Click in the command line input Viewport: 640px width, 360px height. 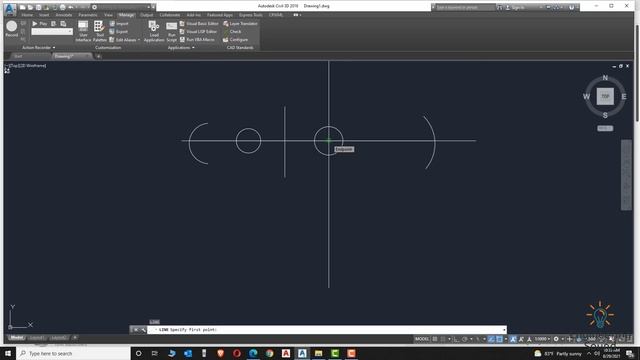(327, 329)
